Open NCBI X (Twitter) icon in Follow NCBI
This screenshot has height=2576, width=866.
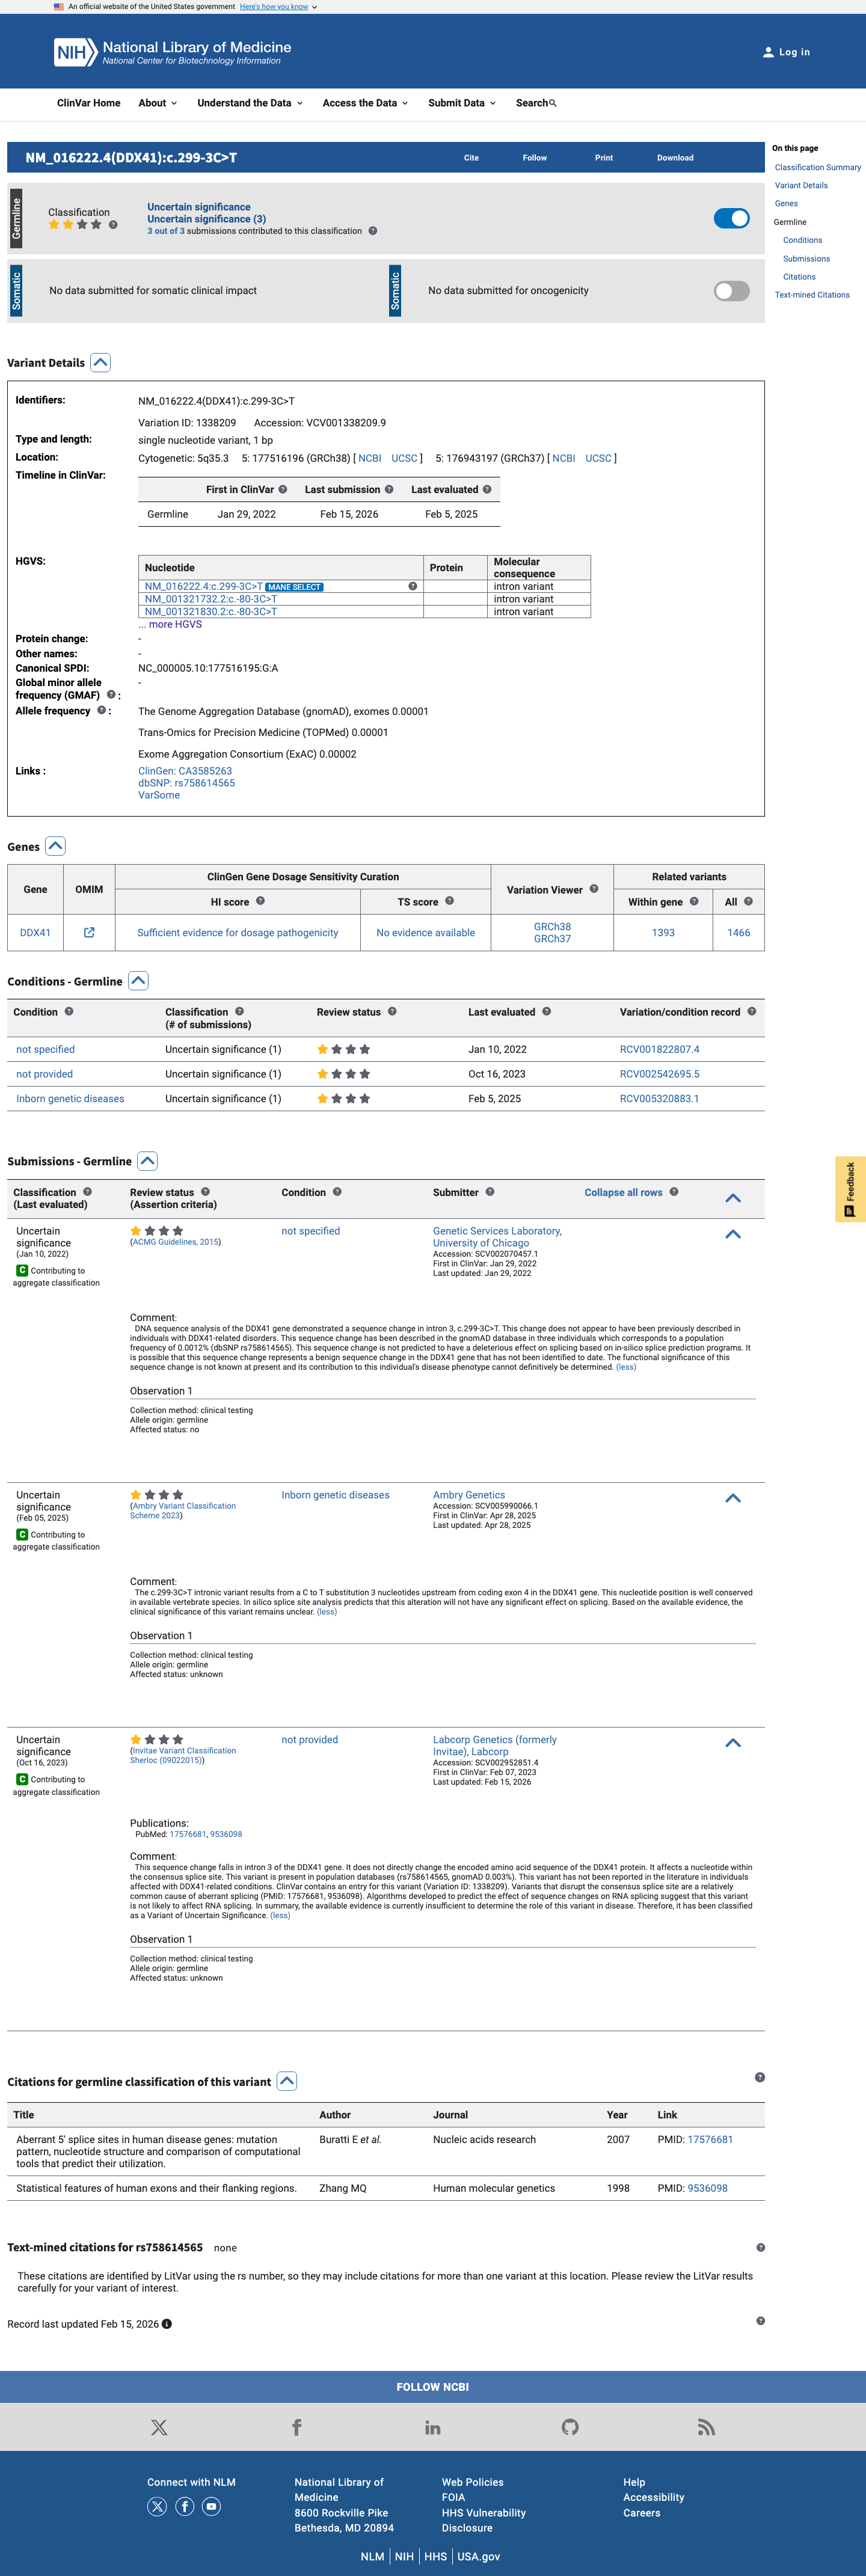point(159,2427)
